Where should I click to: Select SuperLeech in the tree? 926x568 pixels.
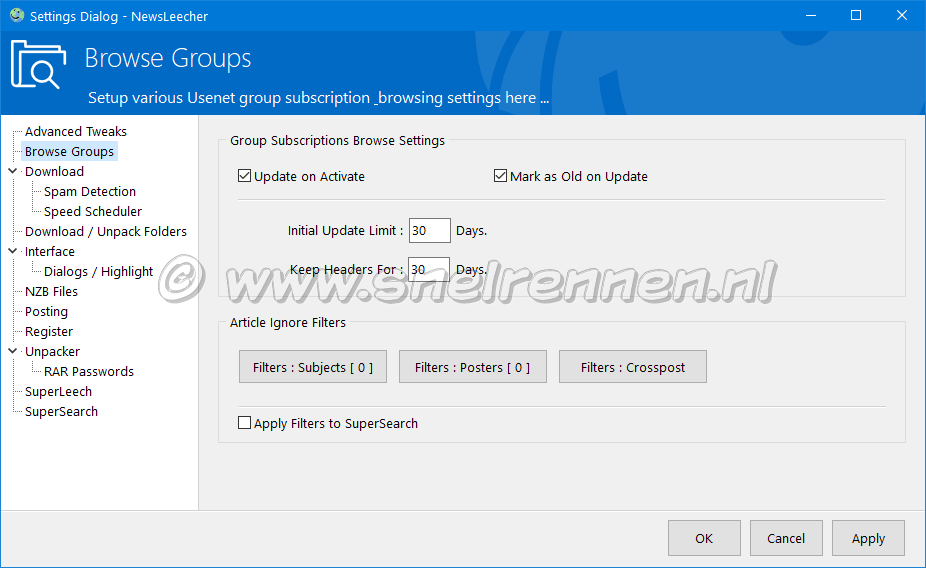(58, 391)
